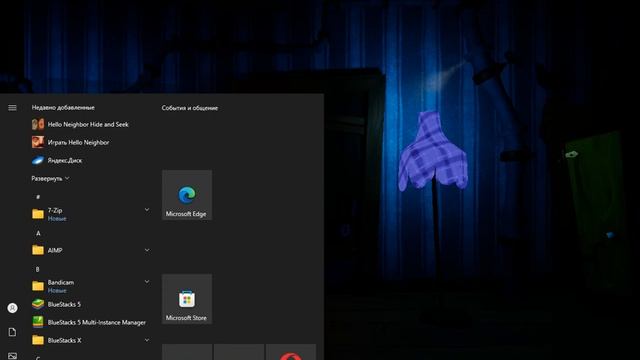This screenshot has width=640, height=360.
Task: Click the Новые label under 7-Zip
Action: (57, 219)
